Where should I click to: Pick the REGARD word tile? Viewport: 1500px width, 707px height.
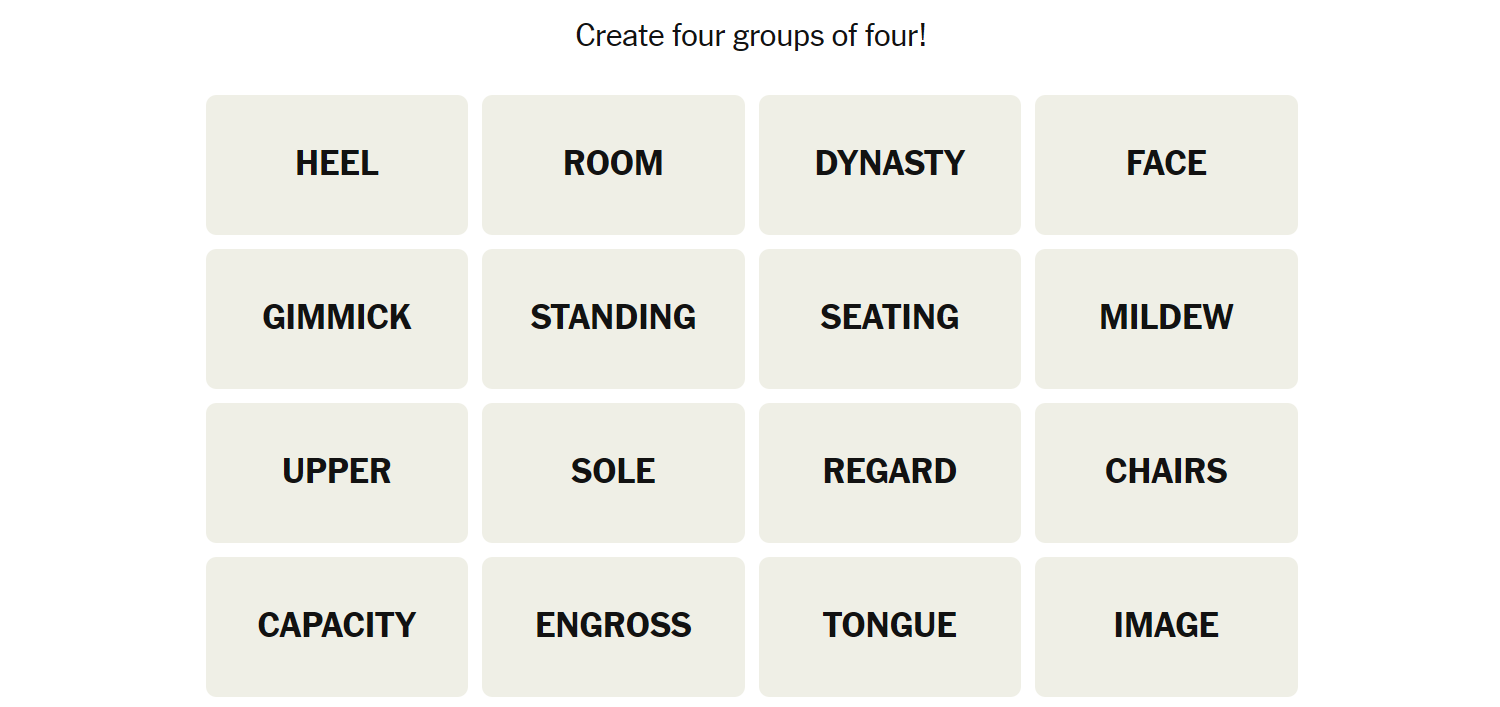click(x=890, y=473)
